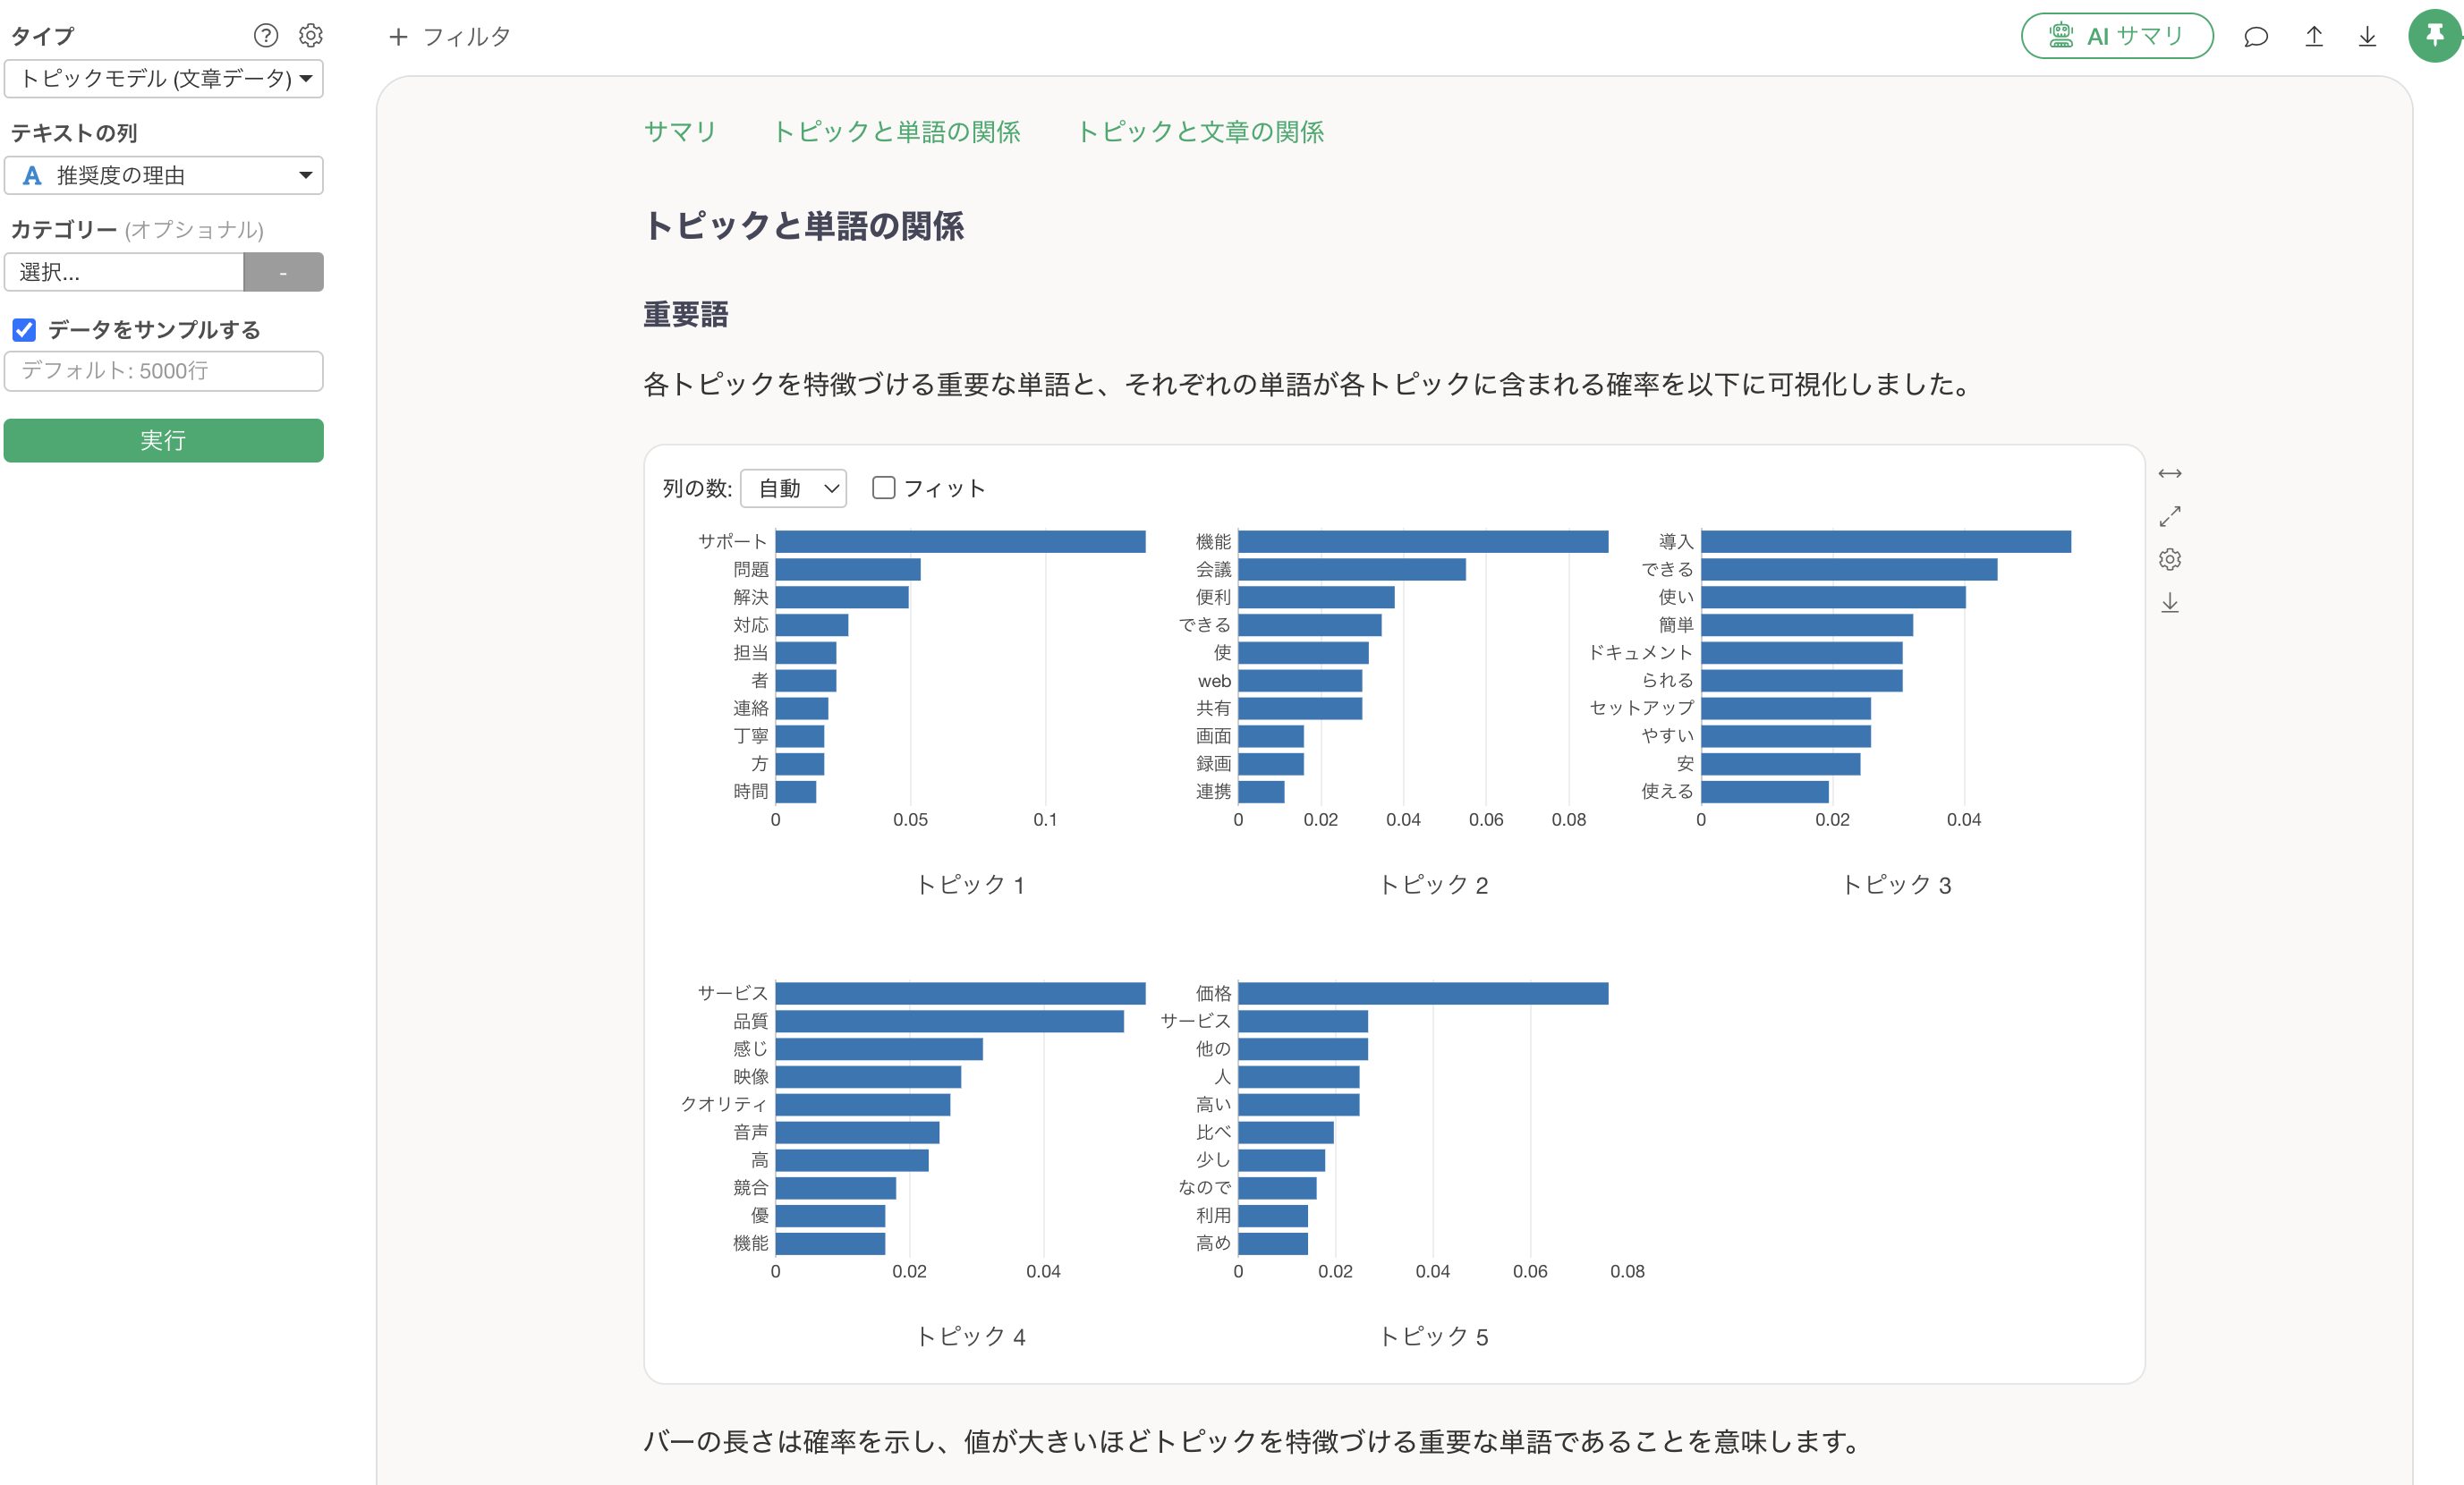The height and width of the screenshot is (1485, 2464).
Task: Click the トピック 3 chart title
Action: click(x=1896, y=885)
